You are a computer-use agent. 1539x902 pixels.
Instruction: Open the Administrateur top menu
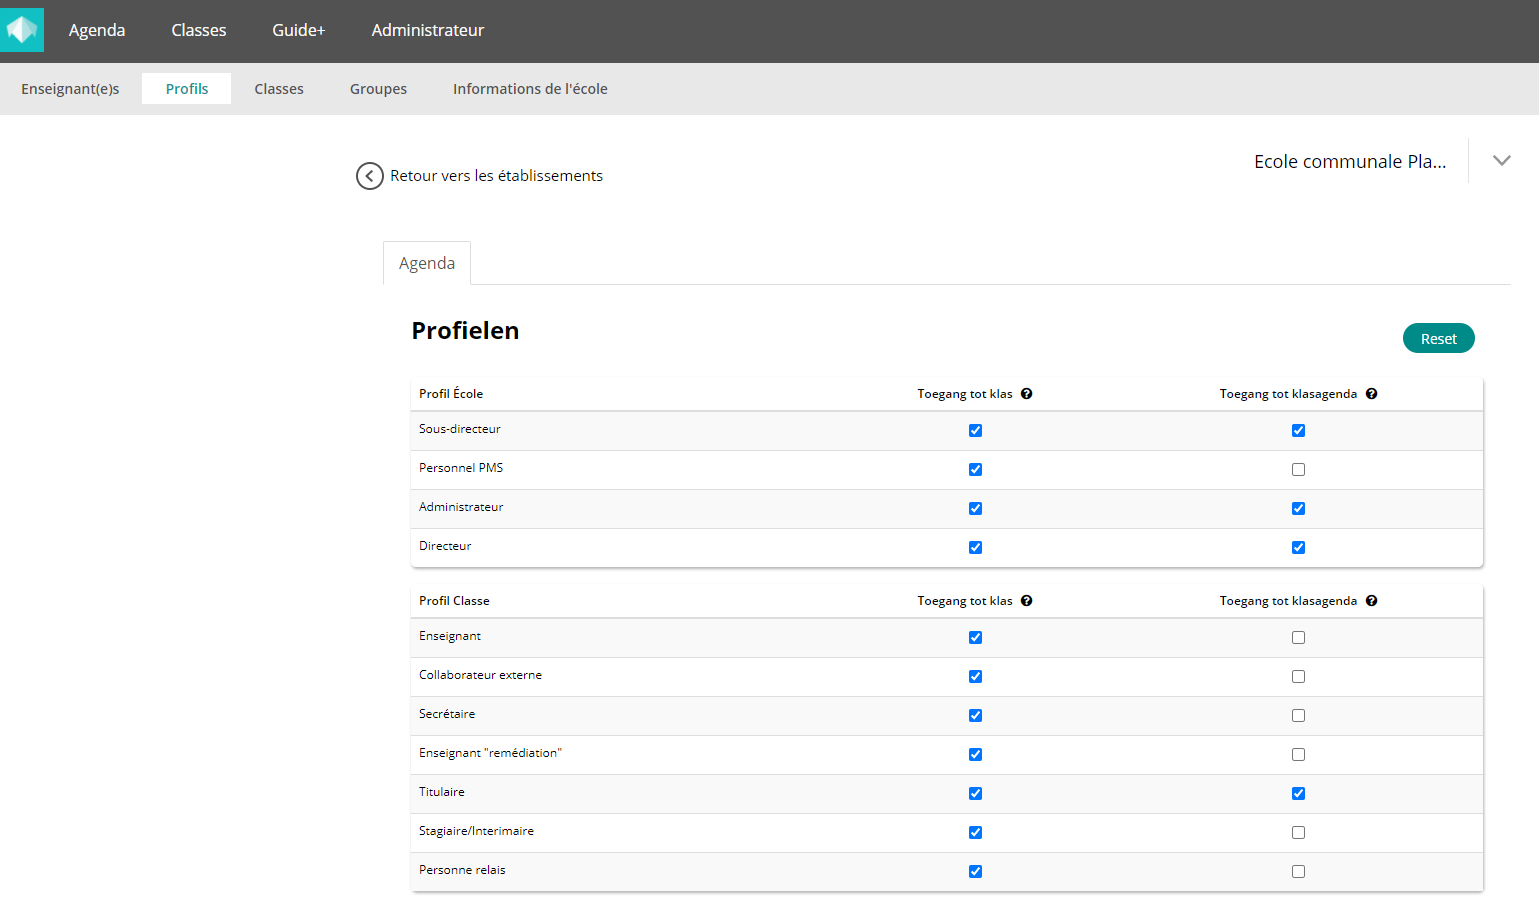[427, 30]
